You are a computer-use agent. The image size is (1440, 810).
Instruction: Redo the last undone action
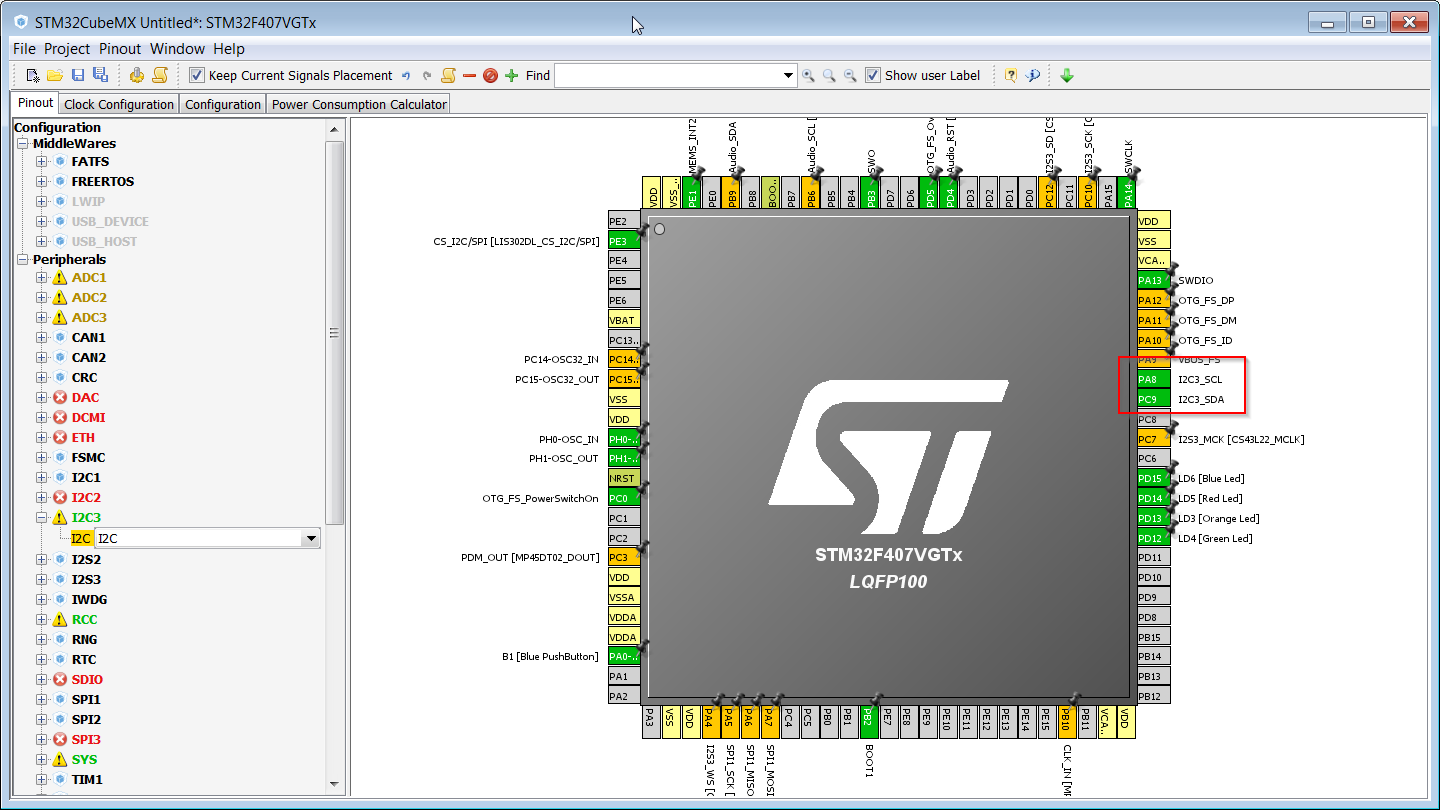click(427, 74)
